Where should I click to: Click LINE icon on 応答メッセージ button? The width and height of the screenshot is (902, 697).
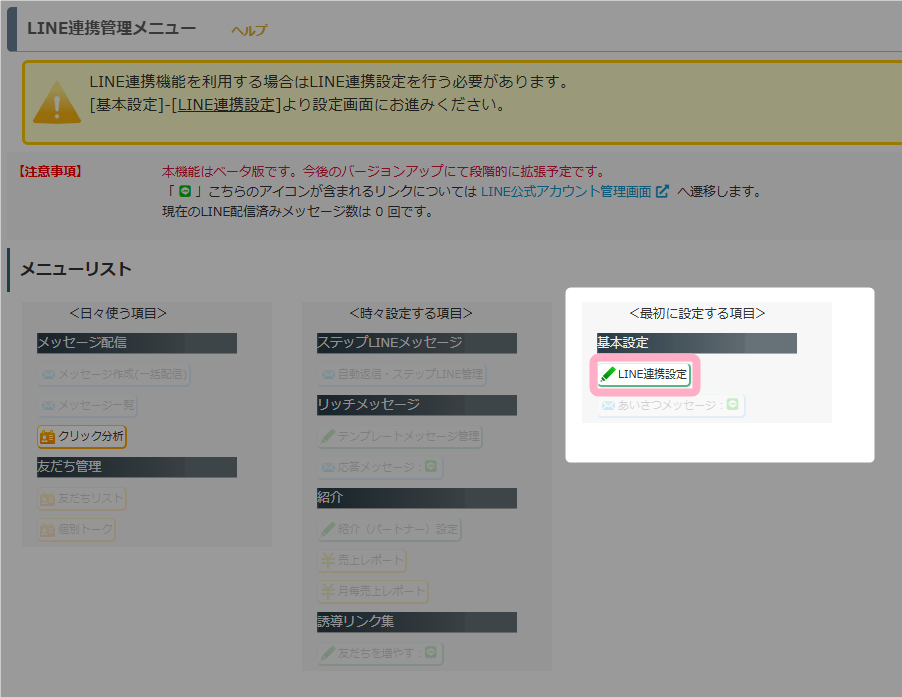430,466
